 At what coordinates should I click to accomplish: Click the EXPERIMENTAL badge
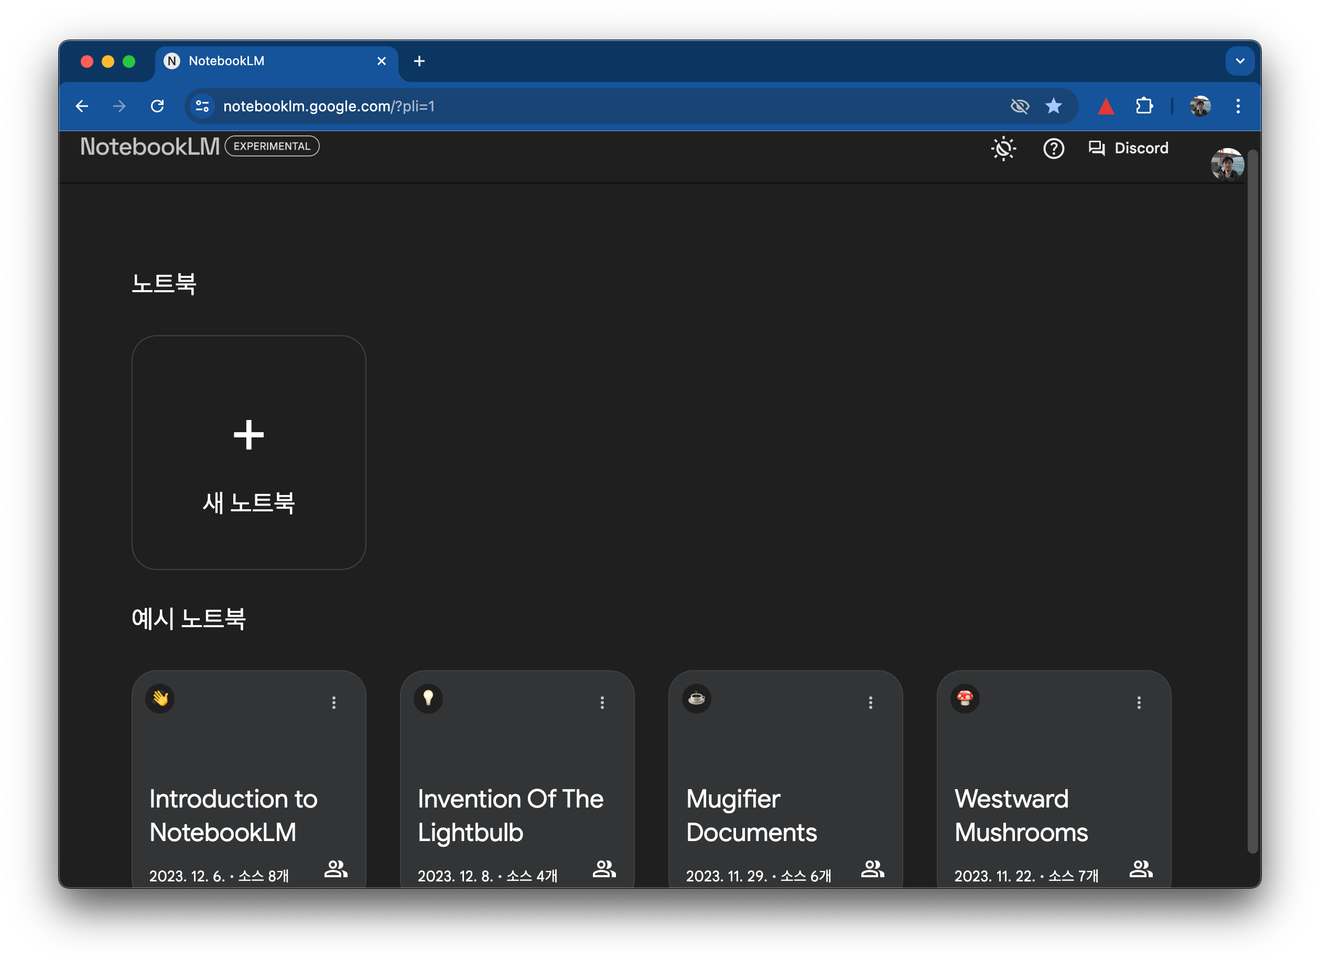[272, 146]
